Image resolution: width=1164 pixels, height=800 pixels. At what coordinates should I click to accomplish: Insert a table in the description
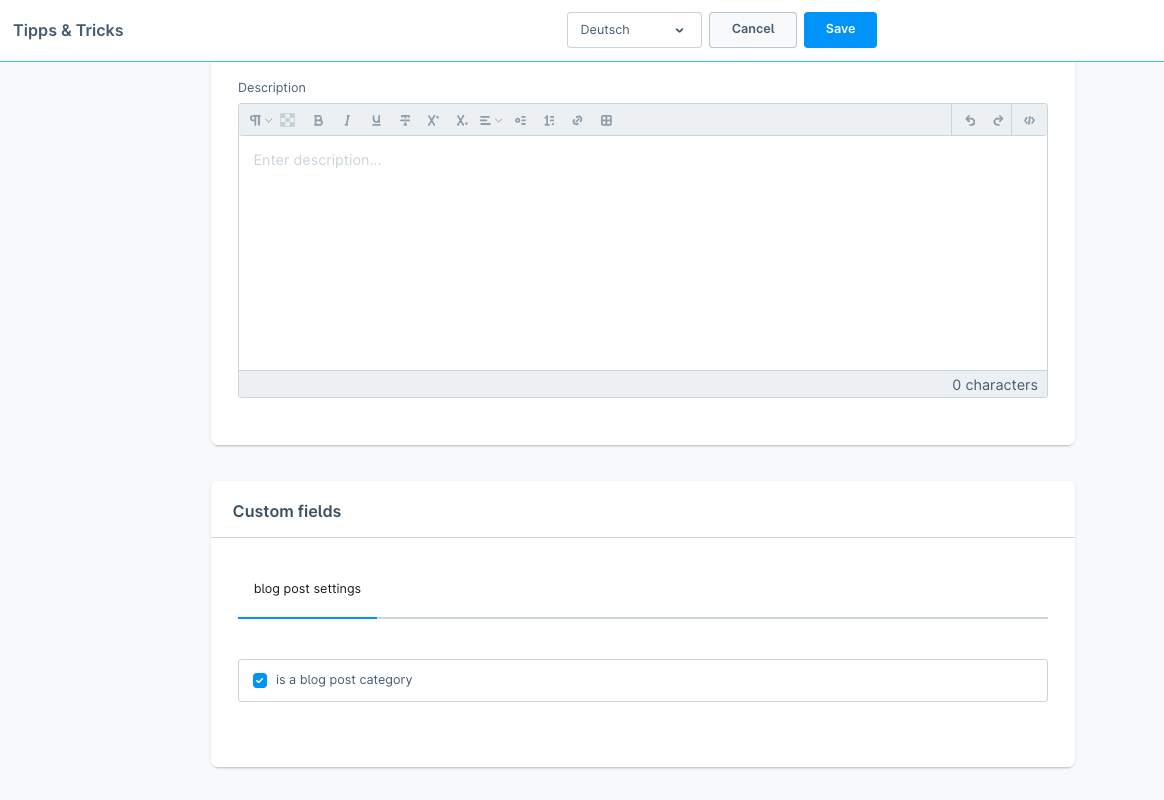click(x=606, y=120)
